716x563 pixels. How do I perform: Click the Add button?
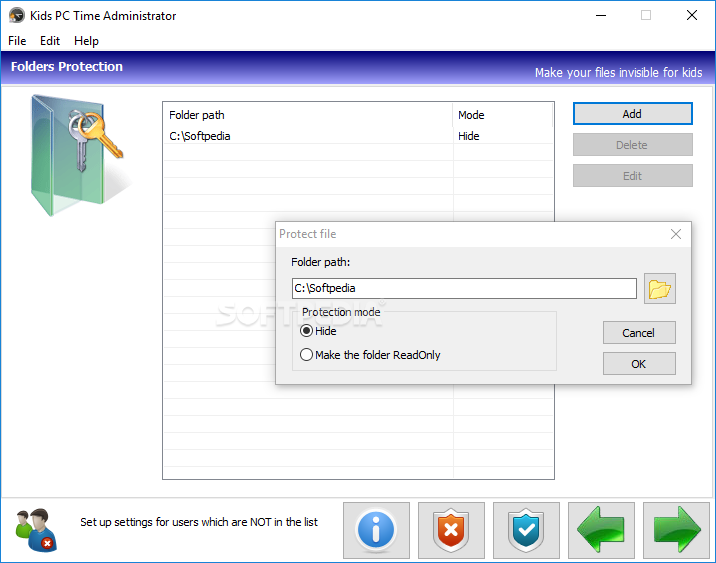(632, 114)
